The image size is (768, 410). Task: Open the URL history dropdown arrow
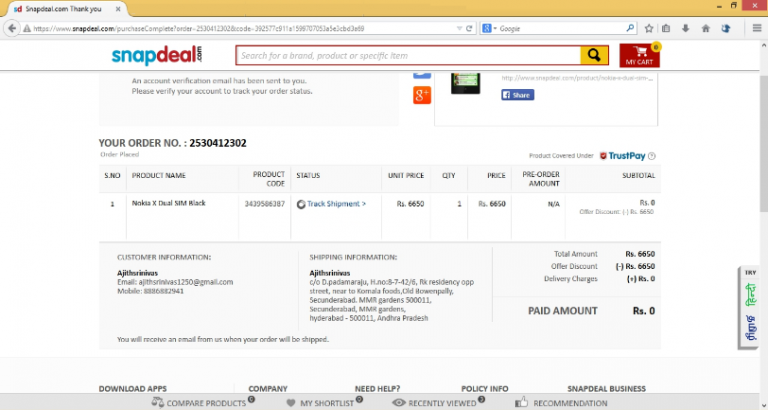pos(459,28)
